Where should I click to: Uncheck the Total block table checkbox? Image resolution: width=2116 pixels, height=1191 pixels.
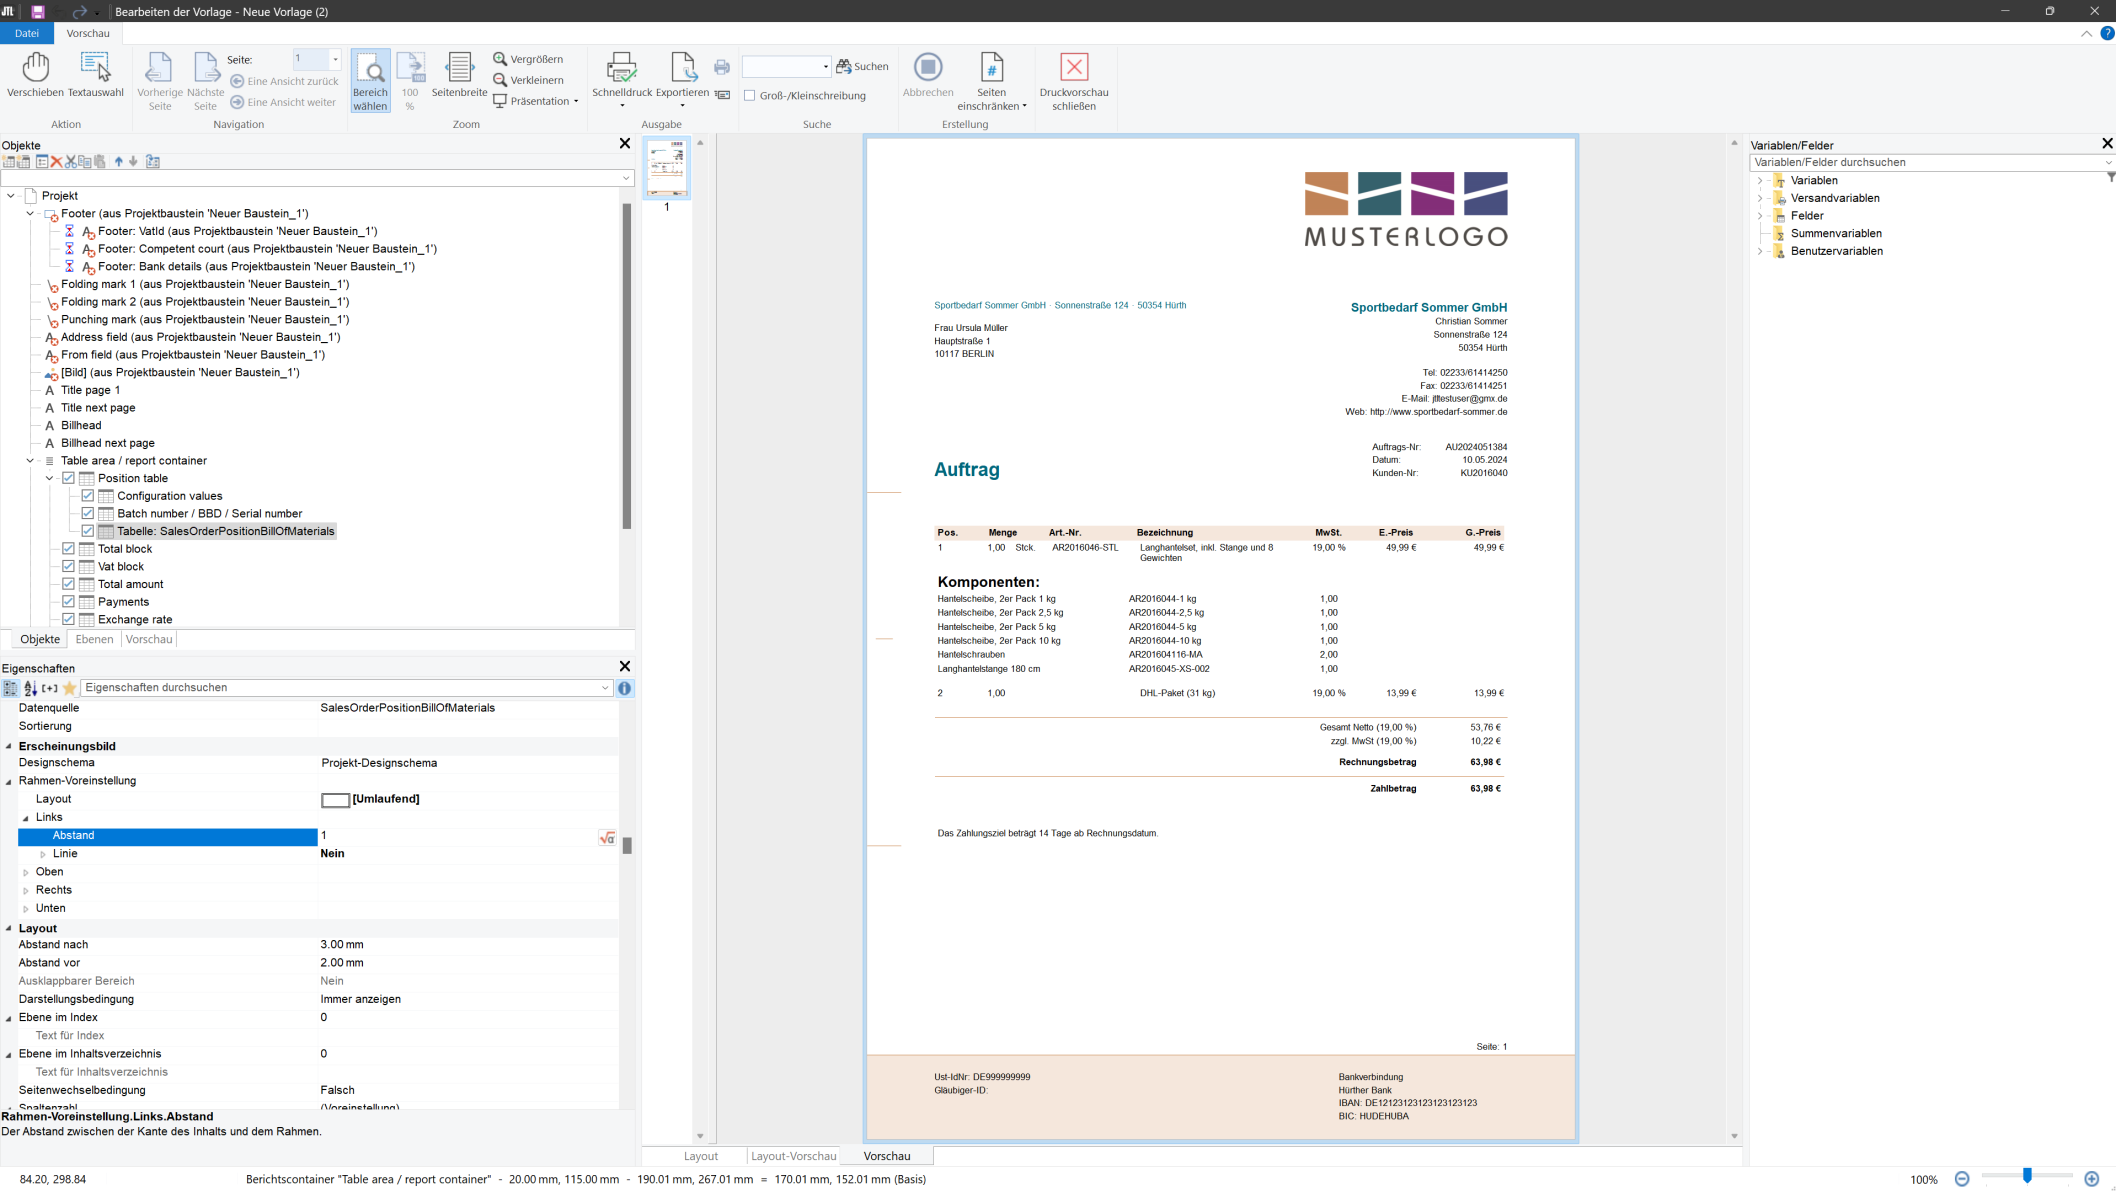69,549
